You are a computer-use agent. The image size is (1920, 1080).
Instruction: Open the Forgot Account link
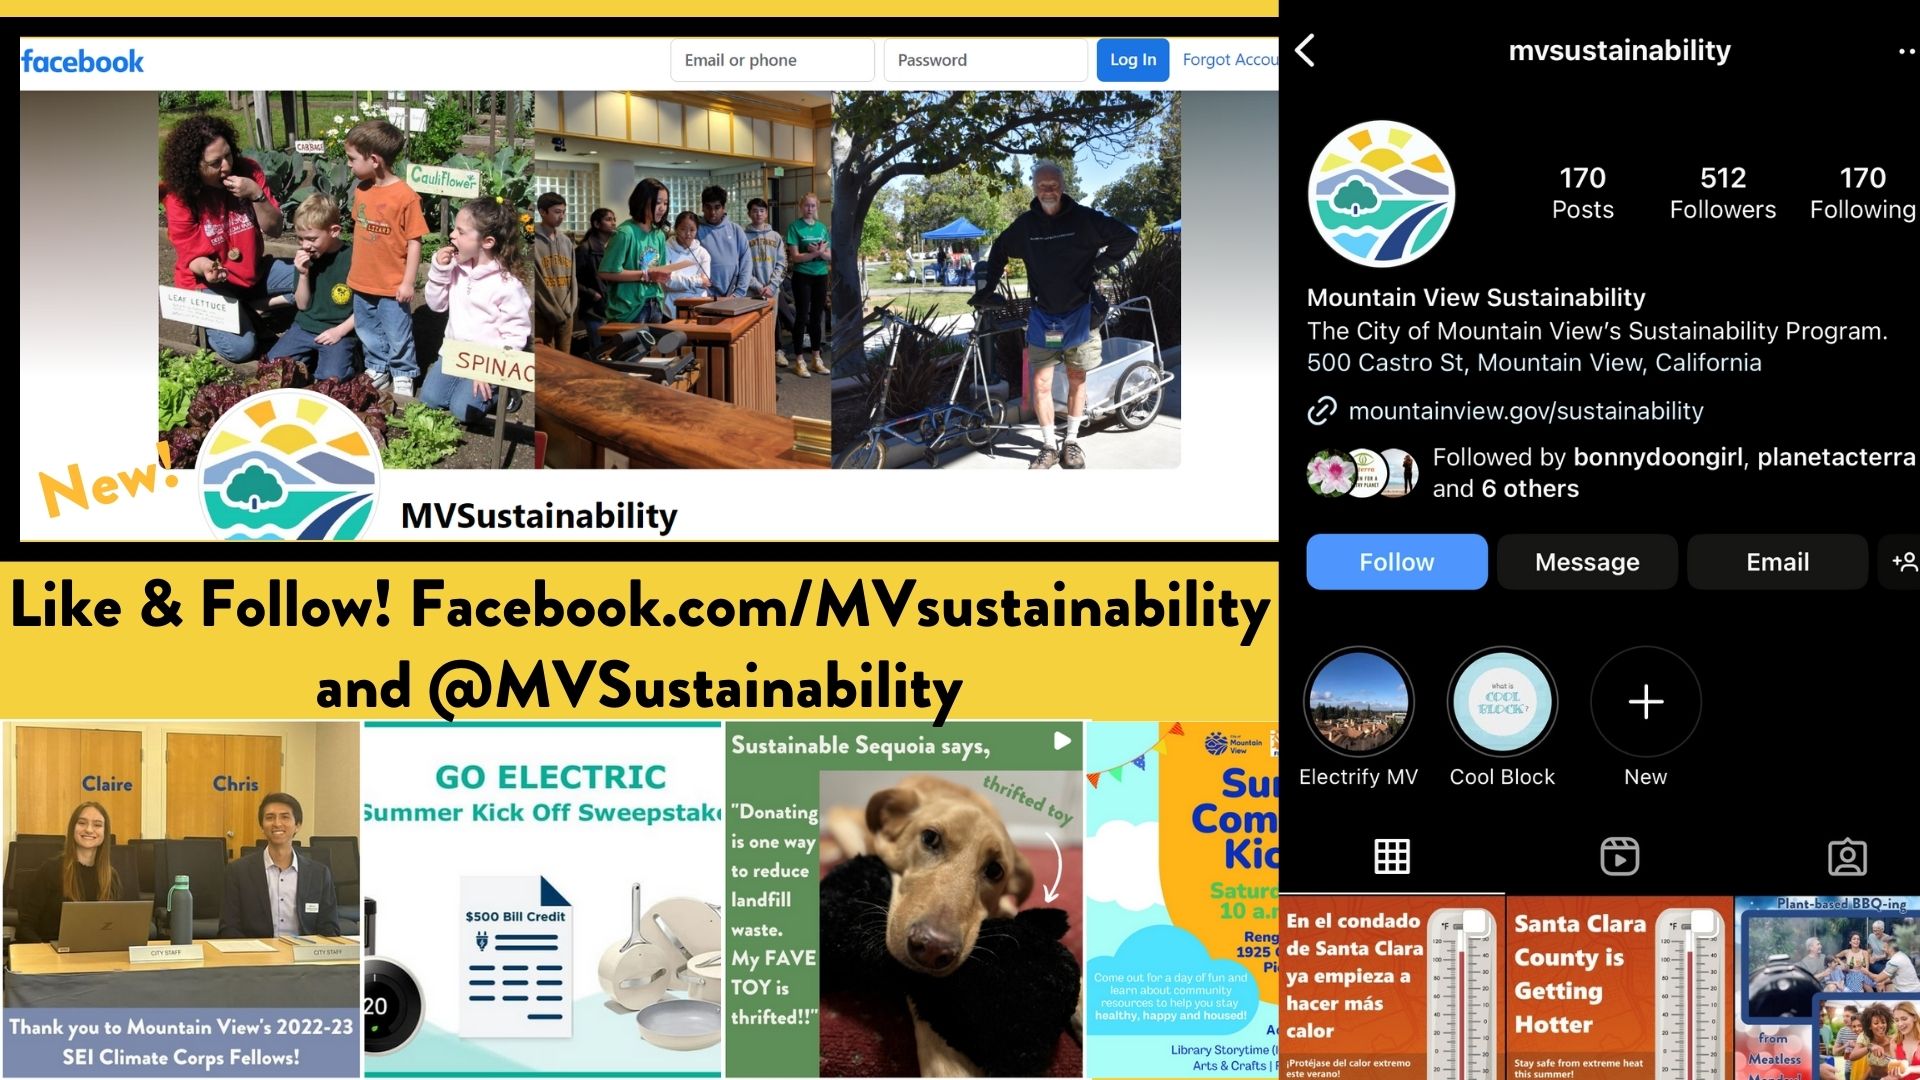click(x=1230, y=60)
